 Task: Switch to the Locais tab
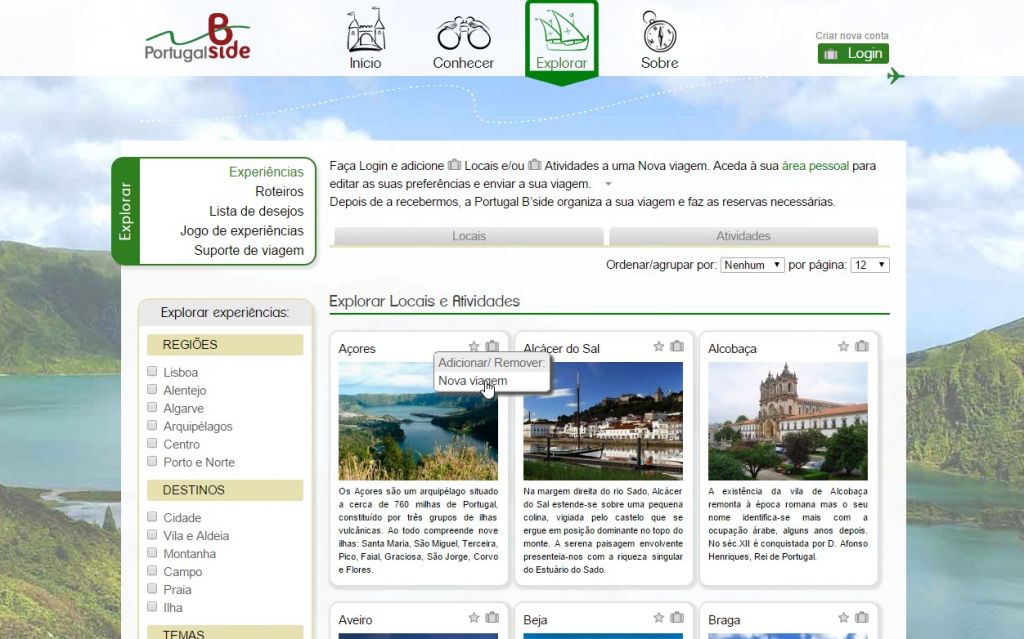pyautogui.click(x=468, y=236)
